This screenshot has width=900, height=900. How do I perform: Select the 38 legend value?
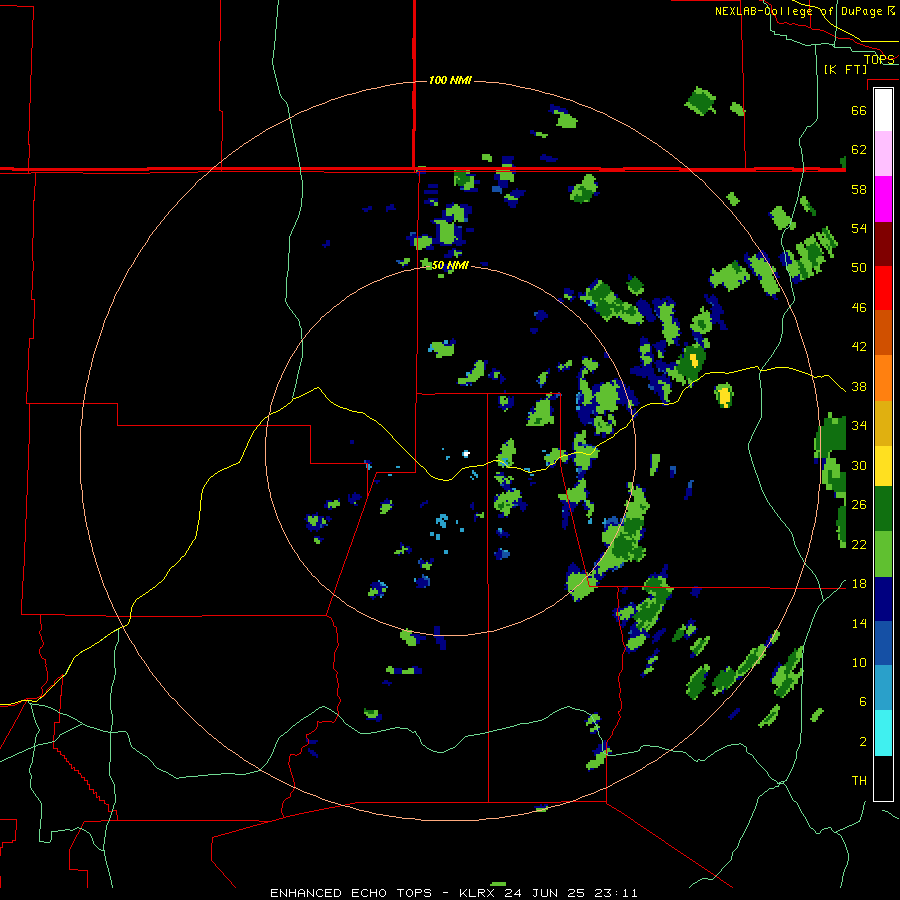click(859, 386)
